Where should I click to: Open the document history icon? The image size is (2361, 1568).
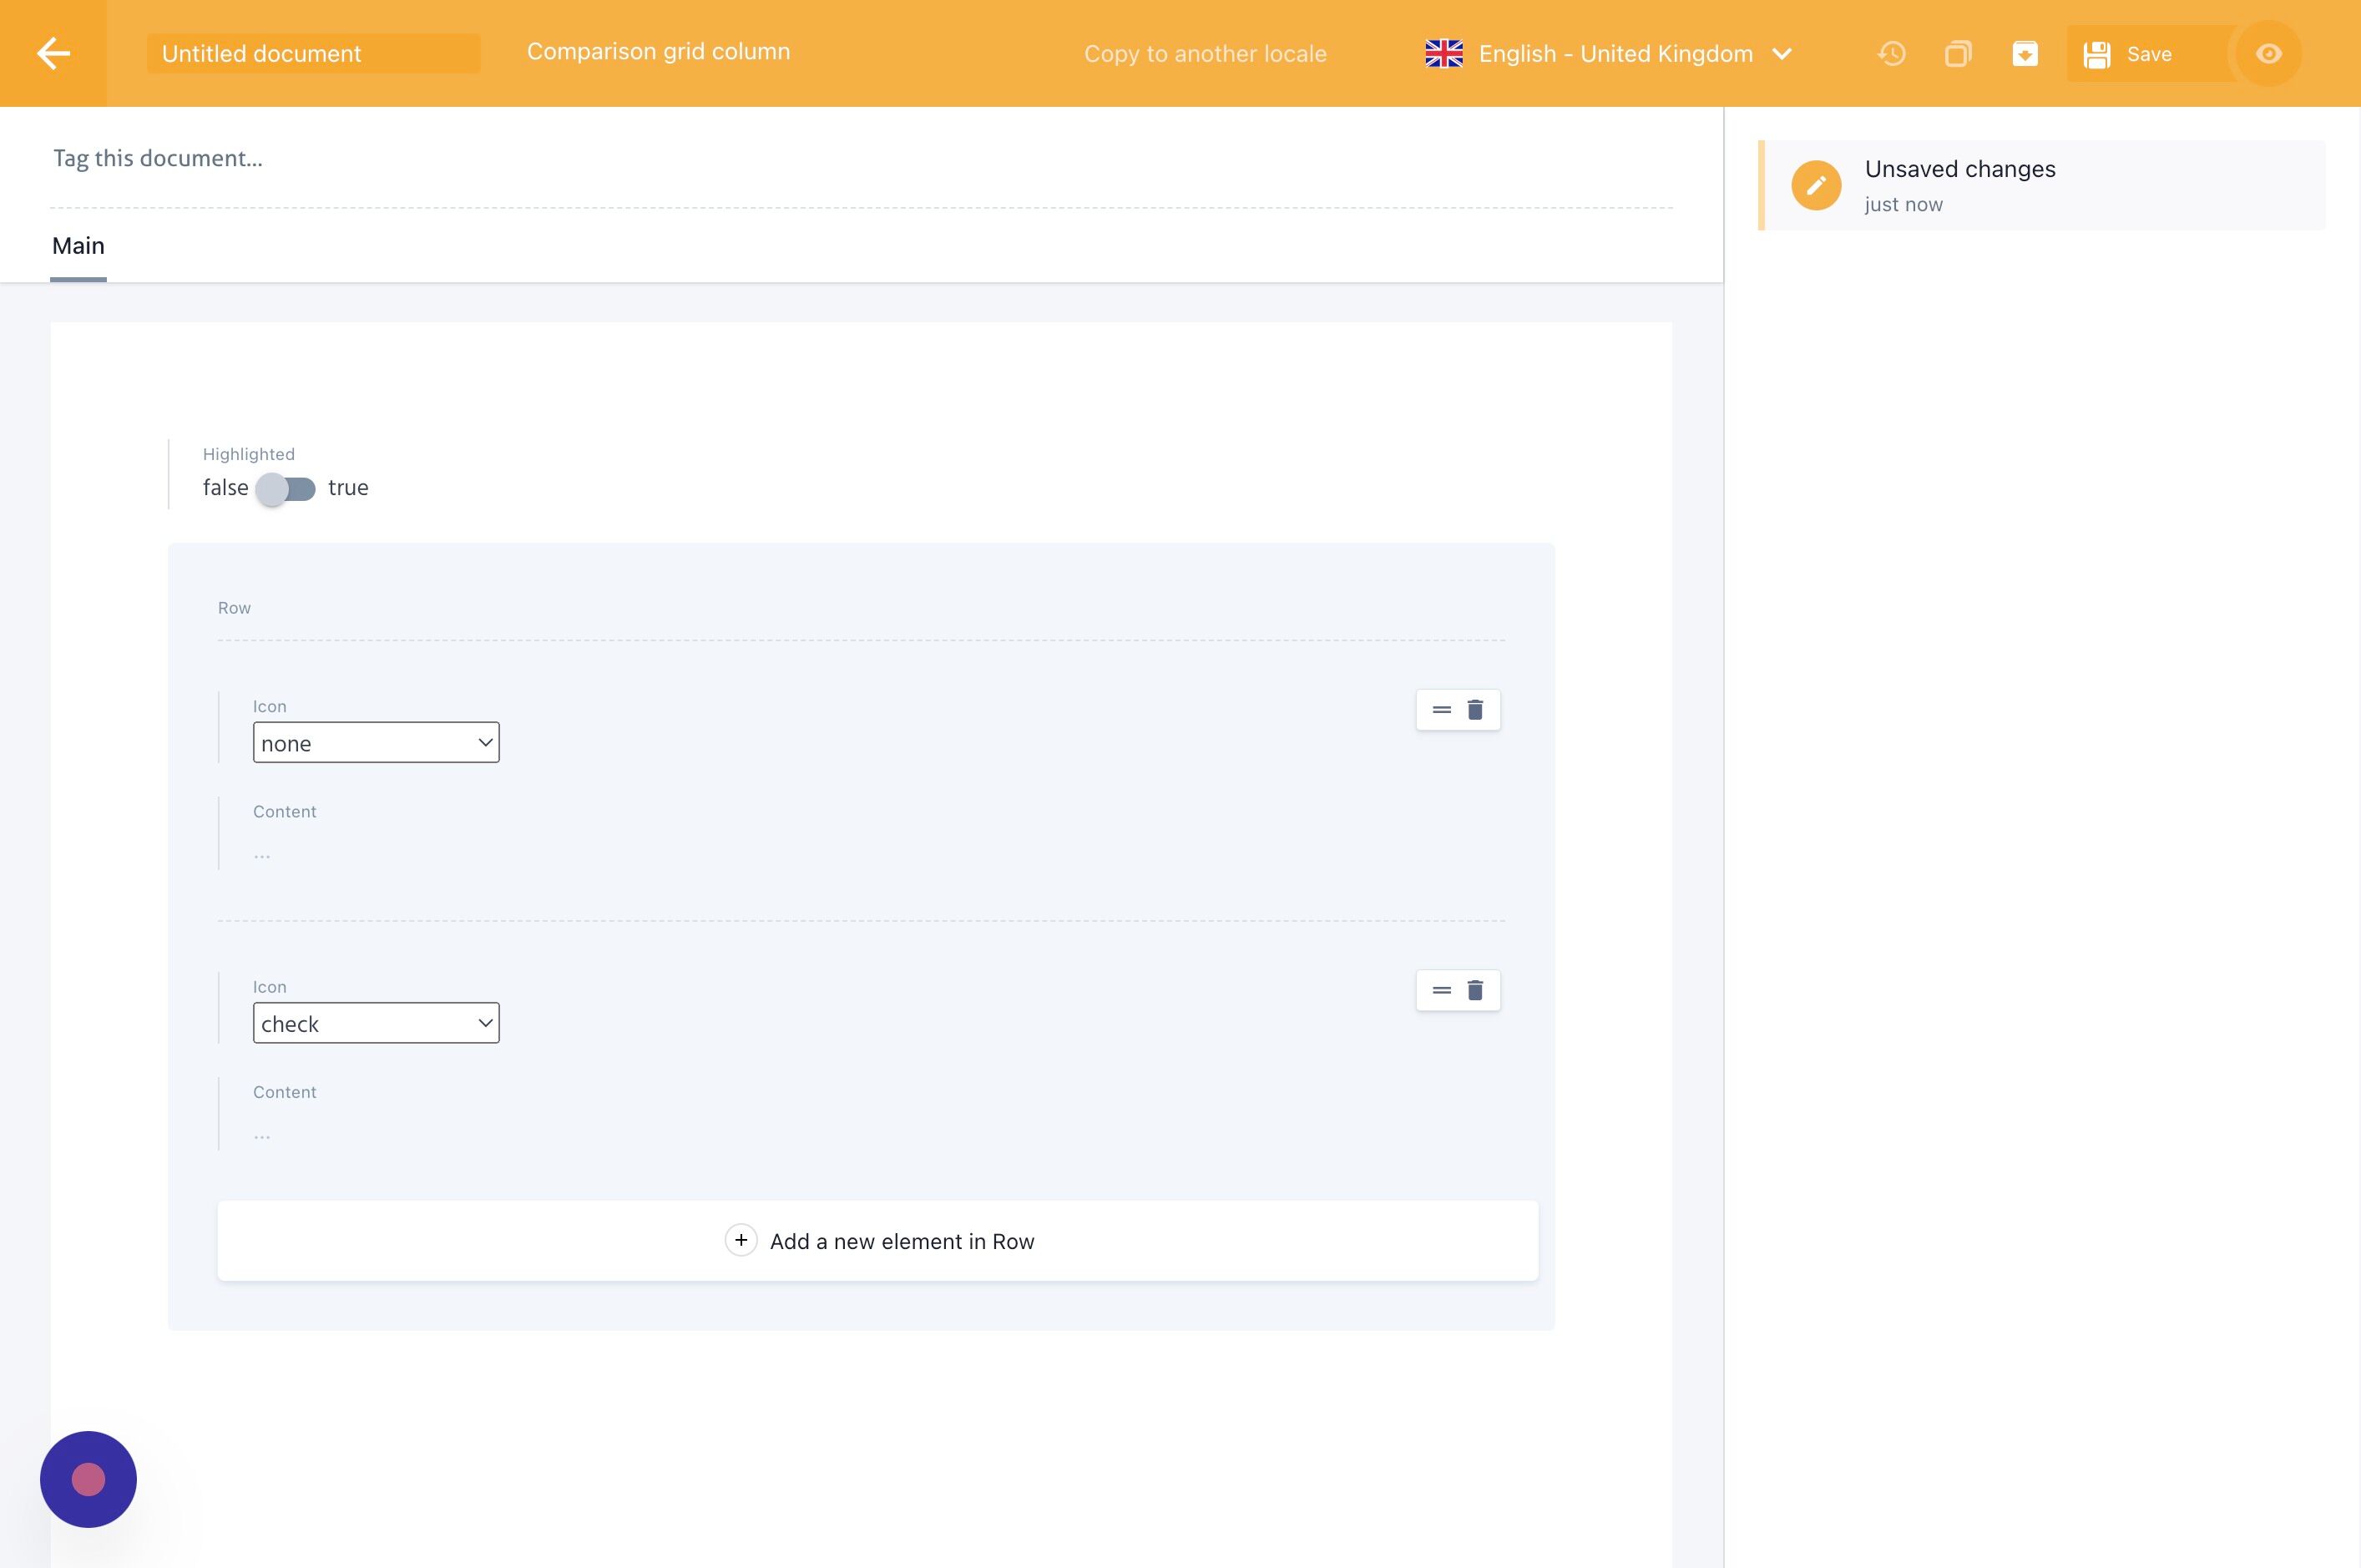[1891, 53]
